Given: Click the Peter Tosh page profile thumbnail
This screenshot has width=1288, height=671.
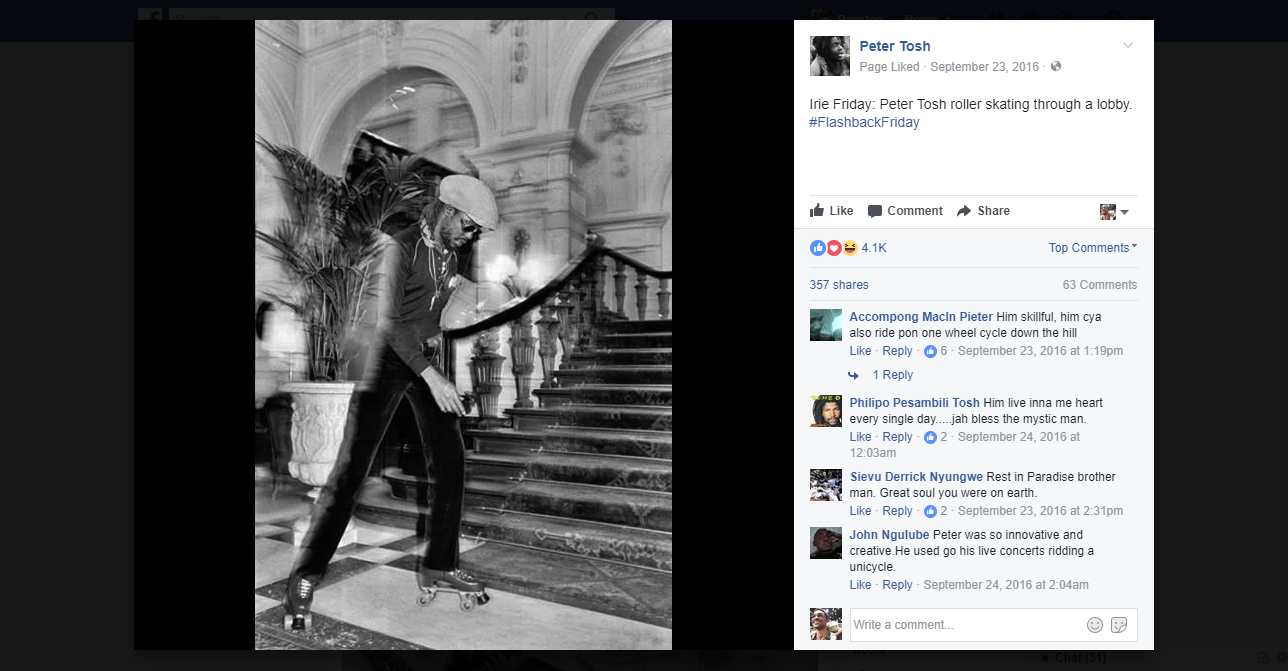Looking at the screenshot, I should point(829,56).
